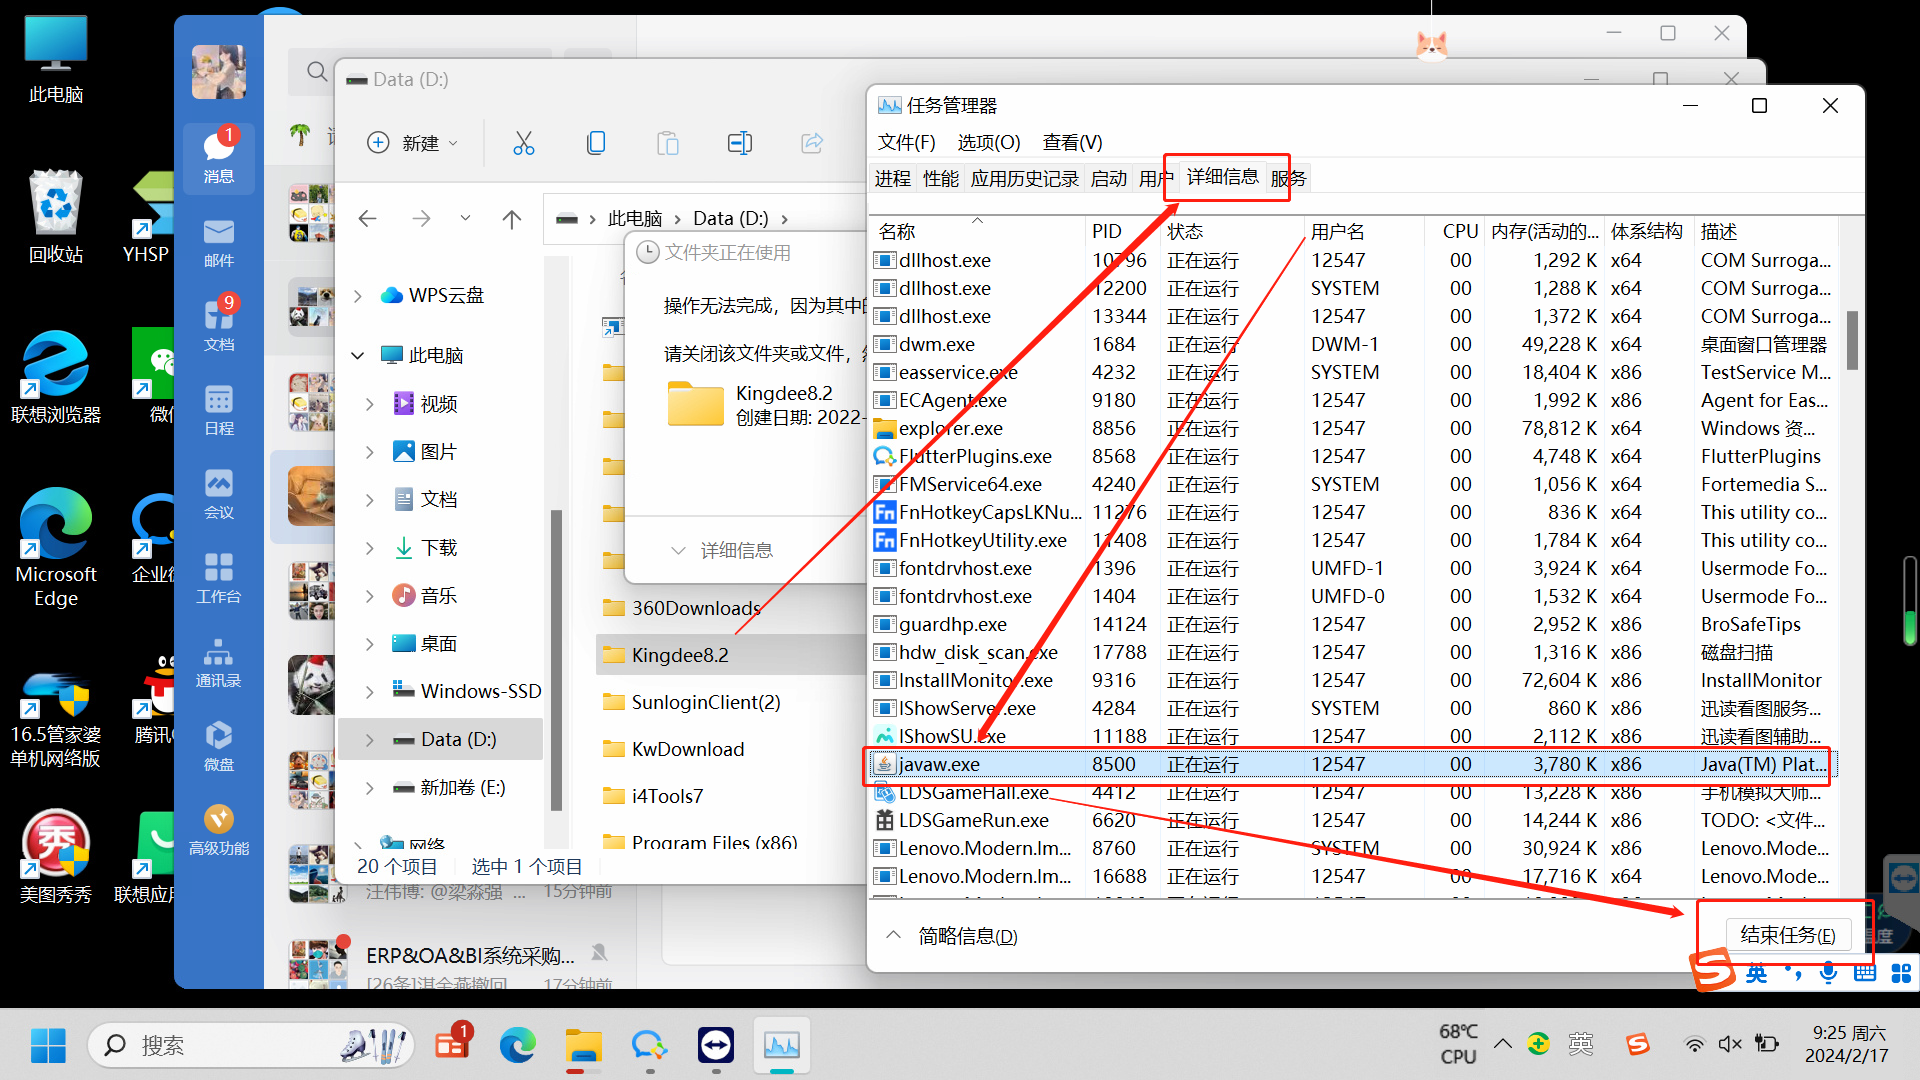The width and height of the screenshot is (1920, 1080).
Task: Click the Copy icon in Explorer toolbar
Action: [x=596, y=143]
